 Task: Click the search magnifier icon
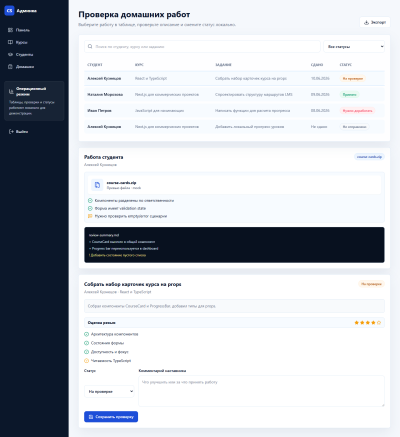(90, 47)
